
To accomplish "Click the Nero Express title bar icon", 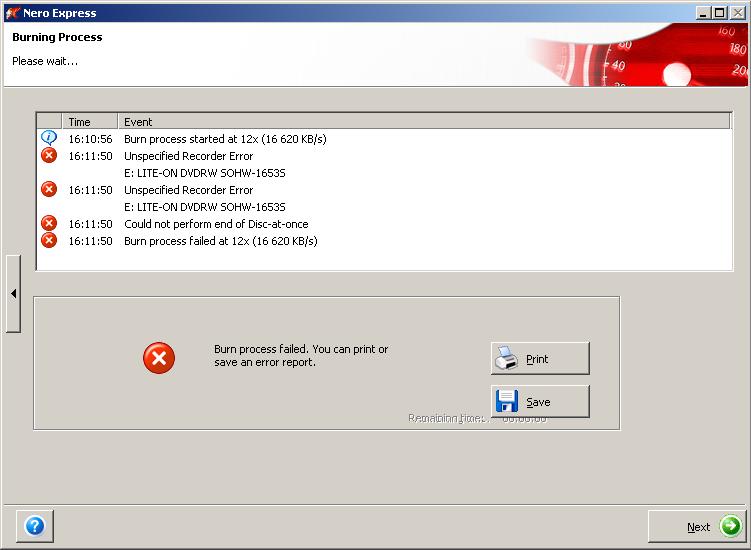I will pos(12,13).
